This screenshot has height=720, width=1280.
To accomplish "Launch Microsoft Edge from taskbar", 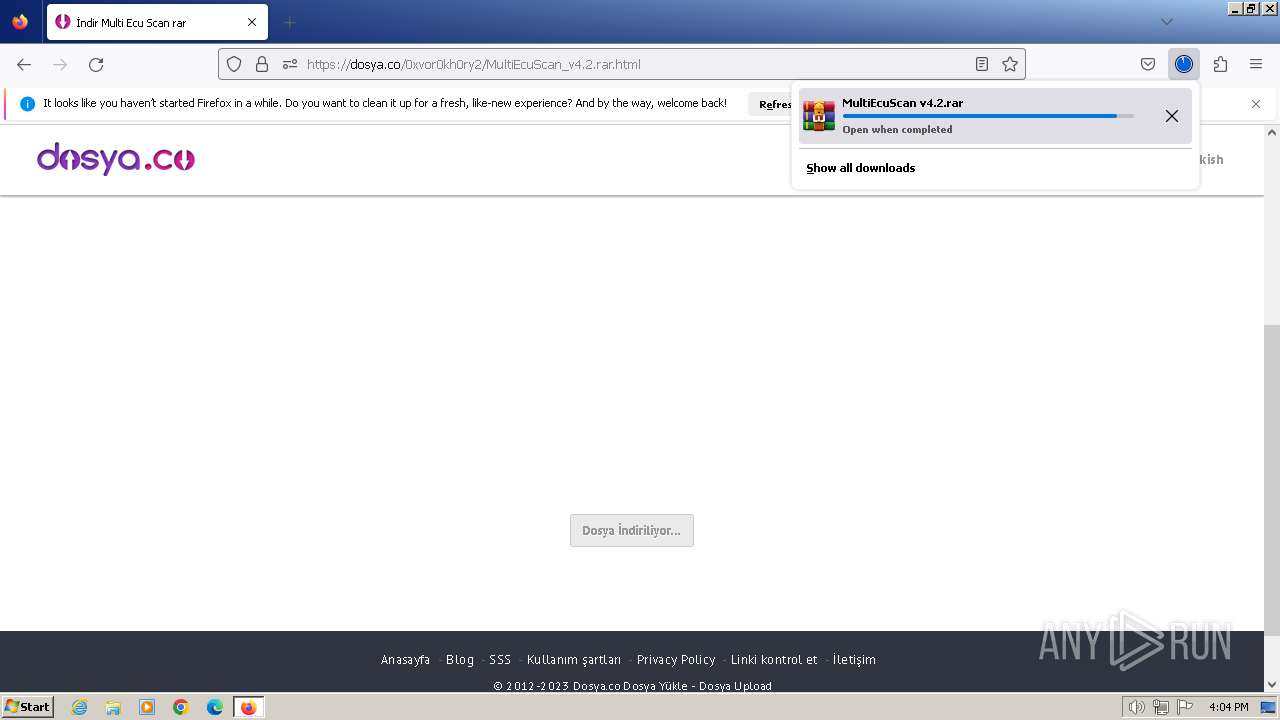I will [x=215, y=707].
